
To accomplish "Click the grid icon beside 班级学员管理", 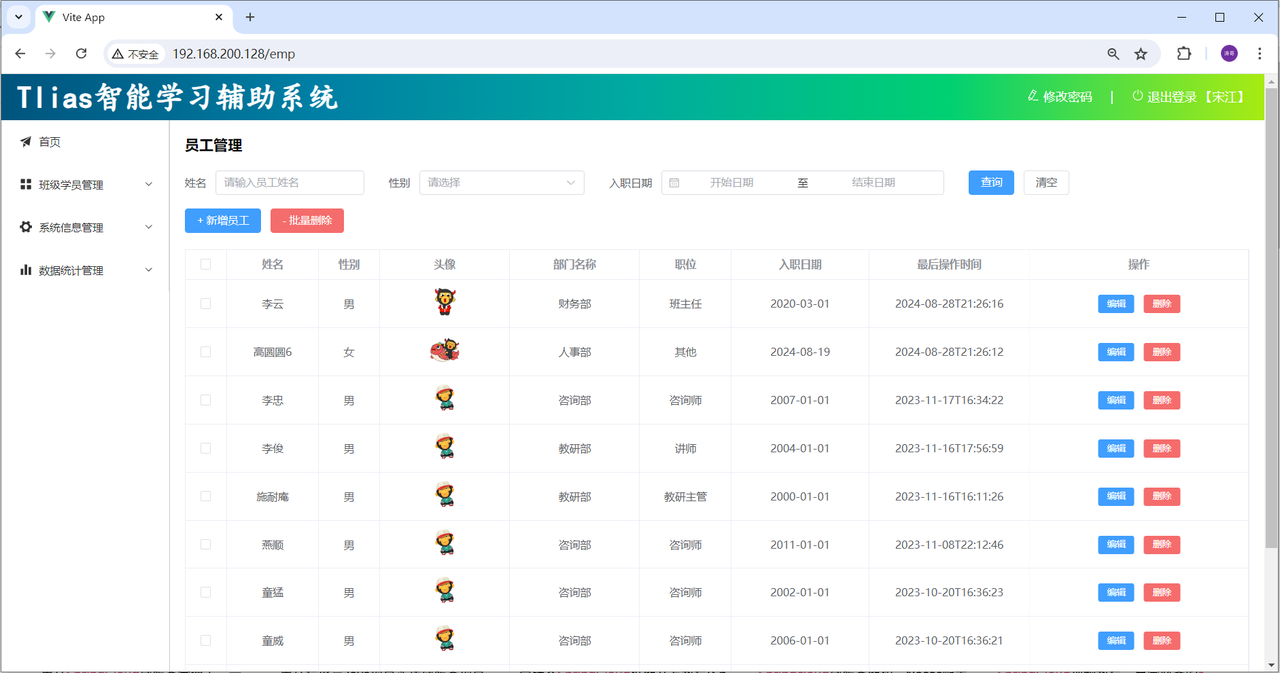I will [x=26, y=185].
